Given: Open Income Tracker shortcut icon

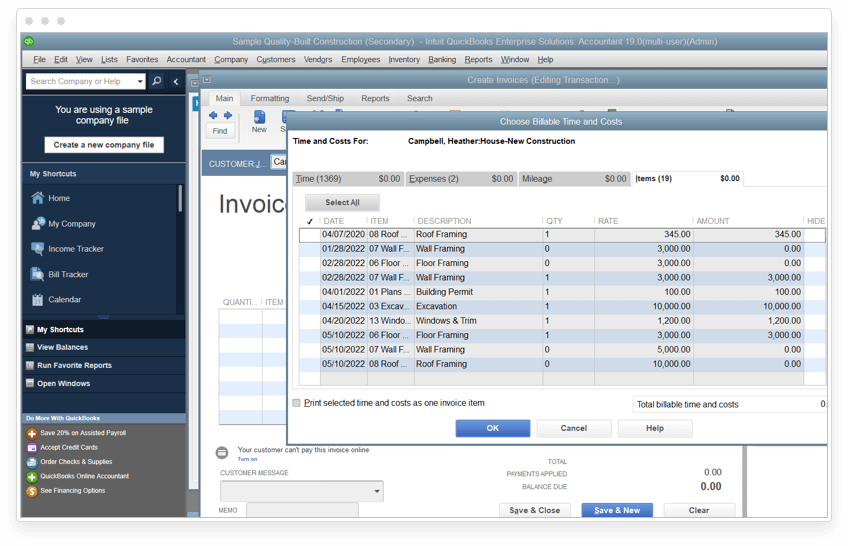Looking at the screenshot, I should pos(37,249).
